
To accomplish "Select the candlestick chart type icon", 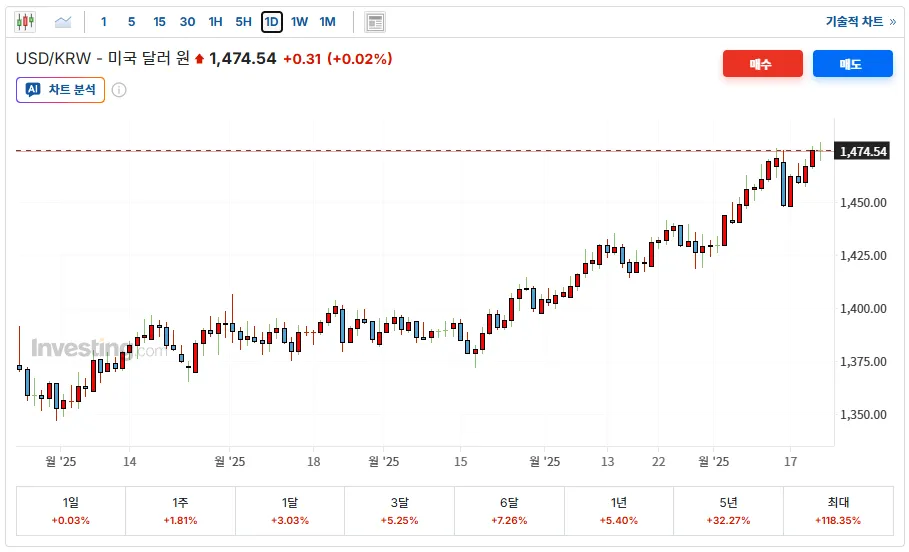I will click(25, 22).
